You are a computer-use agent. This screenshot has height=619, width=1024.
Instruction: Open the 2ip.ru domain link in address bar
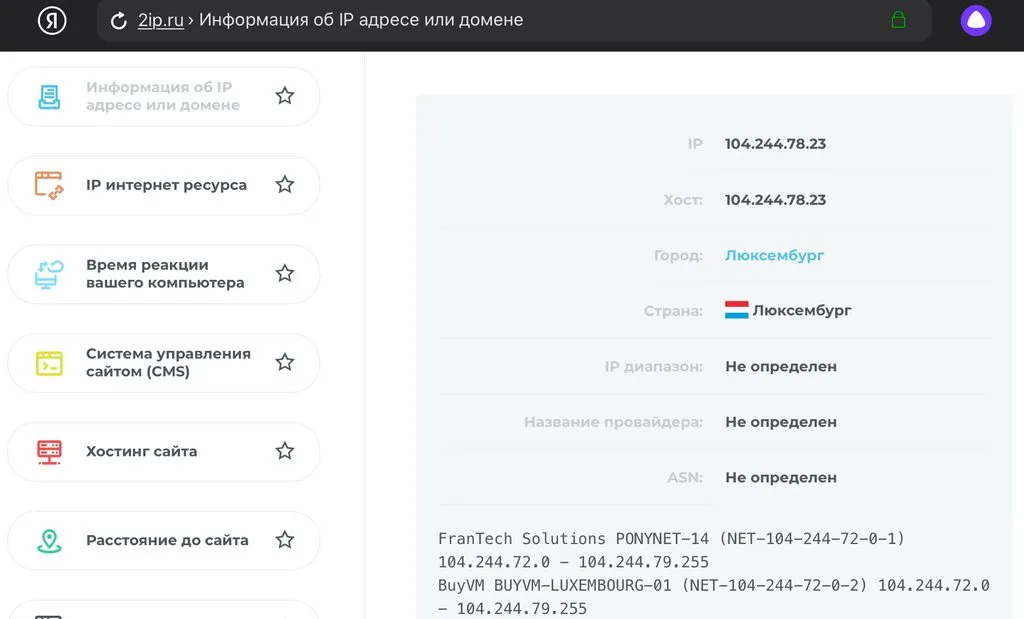(161, 20)
